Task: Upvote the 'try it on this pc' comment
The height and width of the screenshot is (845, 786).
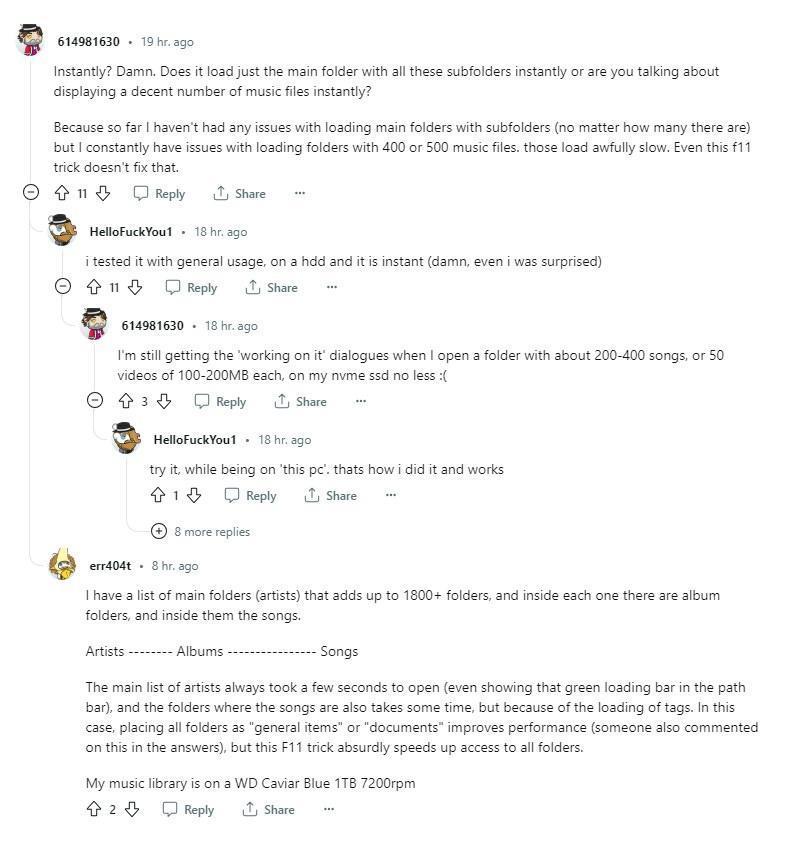Action: (x=157, y=496)
